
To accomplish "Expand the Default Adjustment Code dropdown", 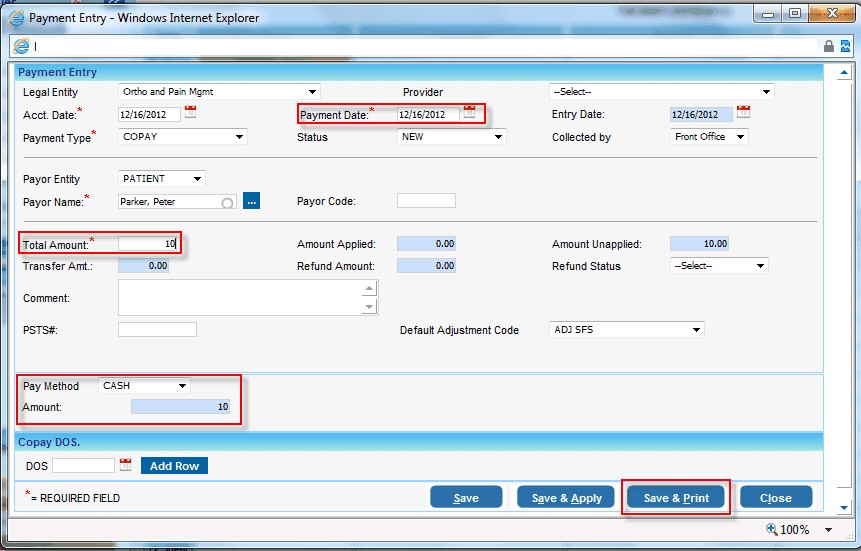I will 697,330.
